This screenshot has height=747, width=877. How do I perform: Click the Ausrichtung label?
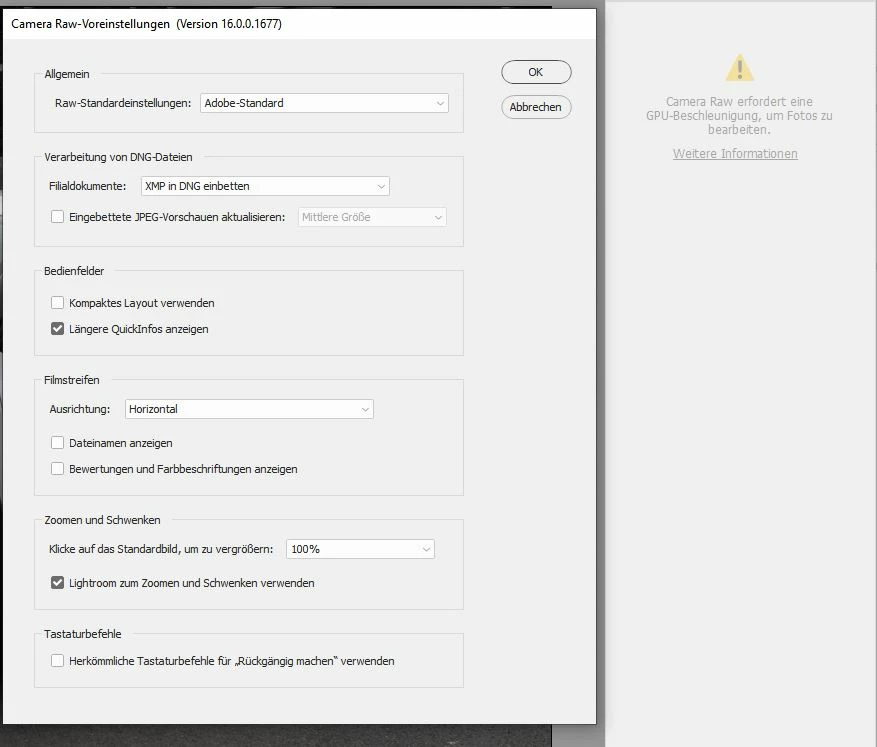79,409
